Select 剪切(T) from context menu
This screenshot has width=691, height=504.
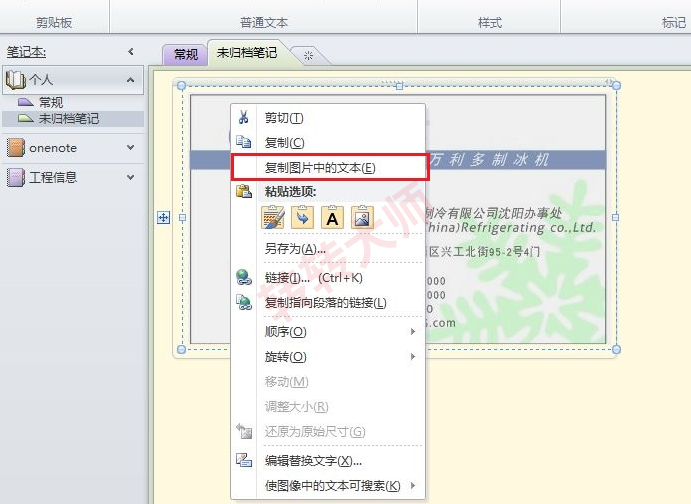coord(328,118)
